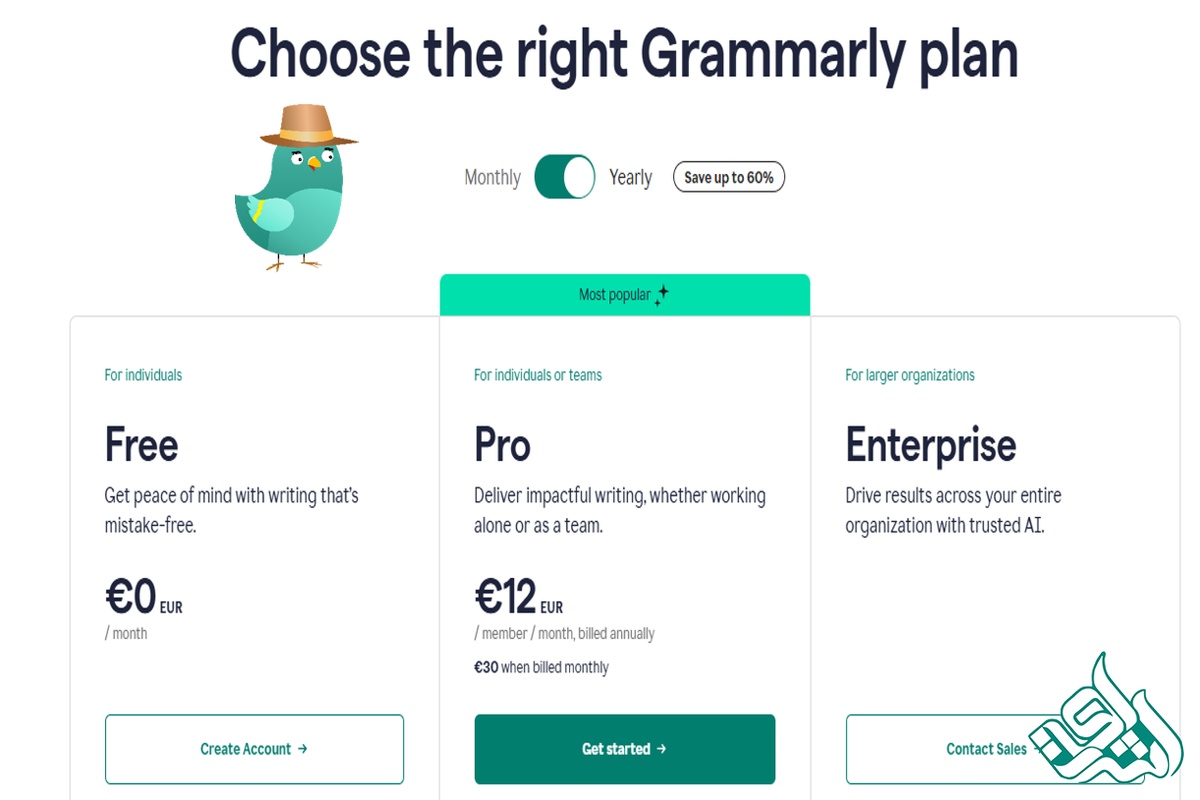The width and height of the screenshot is (1200, 800).
Task: Select the Pro plan heading
Action: 502,445
